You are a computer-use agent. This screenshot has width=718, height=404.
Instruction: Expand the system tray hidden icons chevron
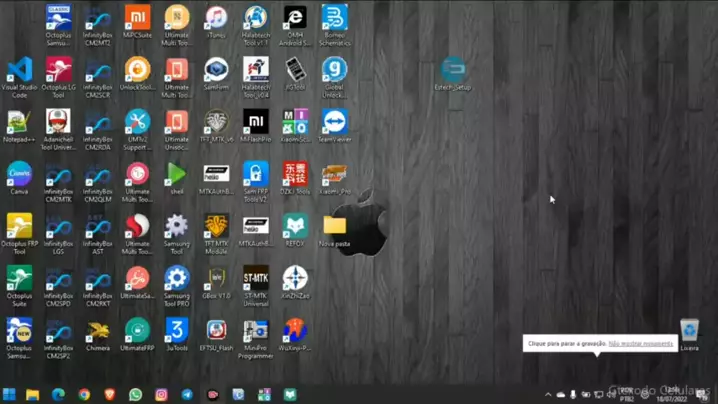547,395
